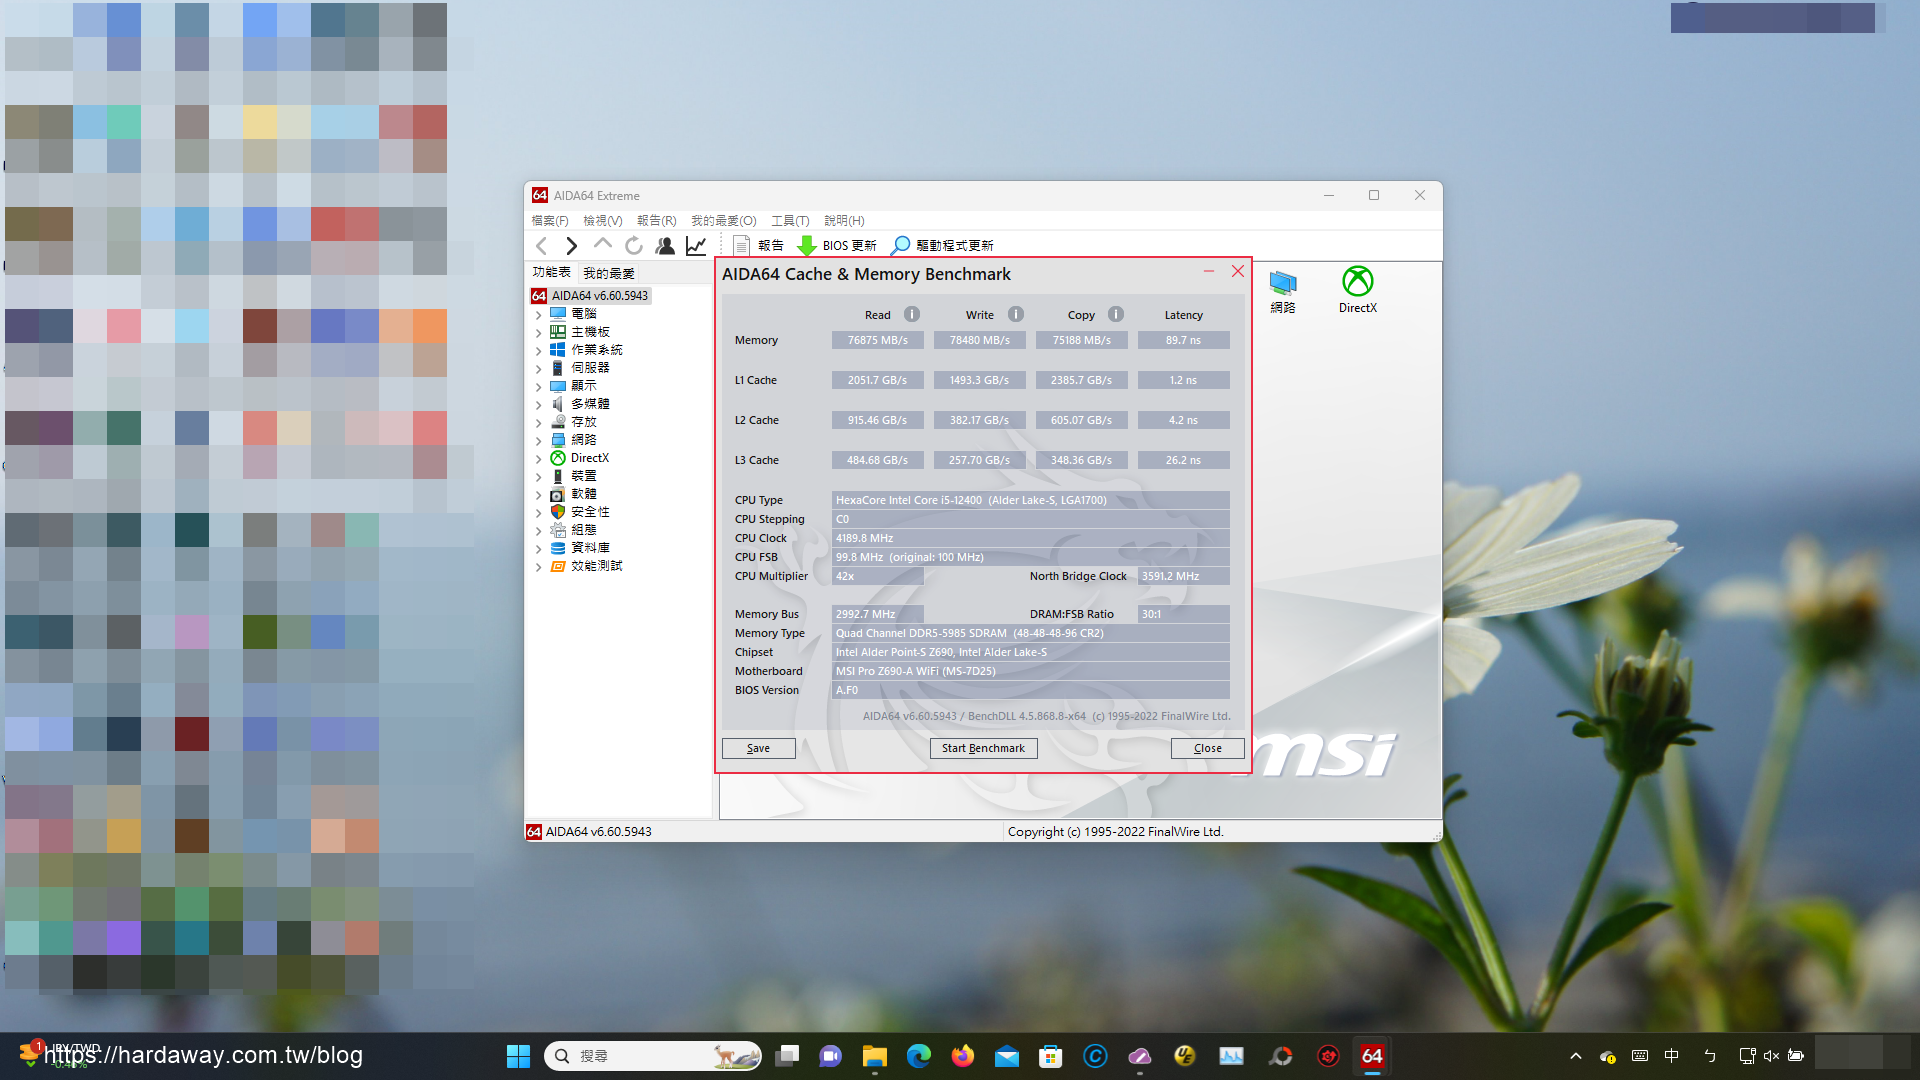The height and width of the screenshot is (1080, 1920).
Task: Click the CPU Type field value
Action: coord(1030,500)
